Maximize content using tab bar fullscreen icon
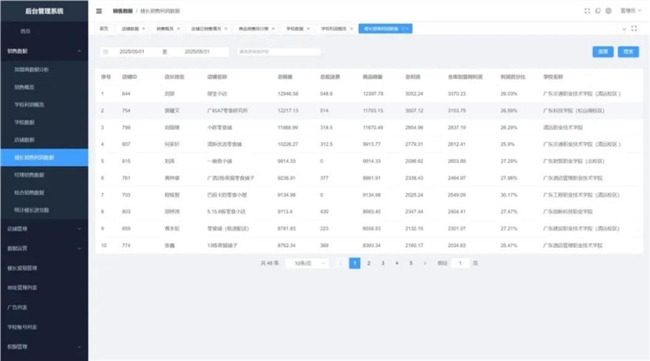This screenshot has height=361, width=650. tap(634, 29)
